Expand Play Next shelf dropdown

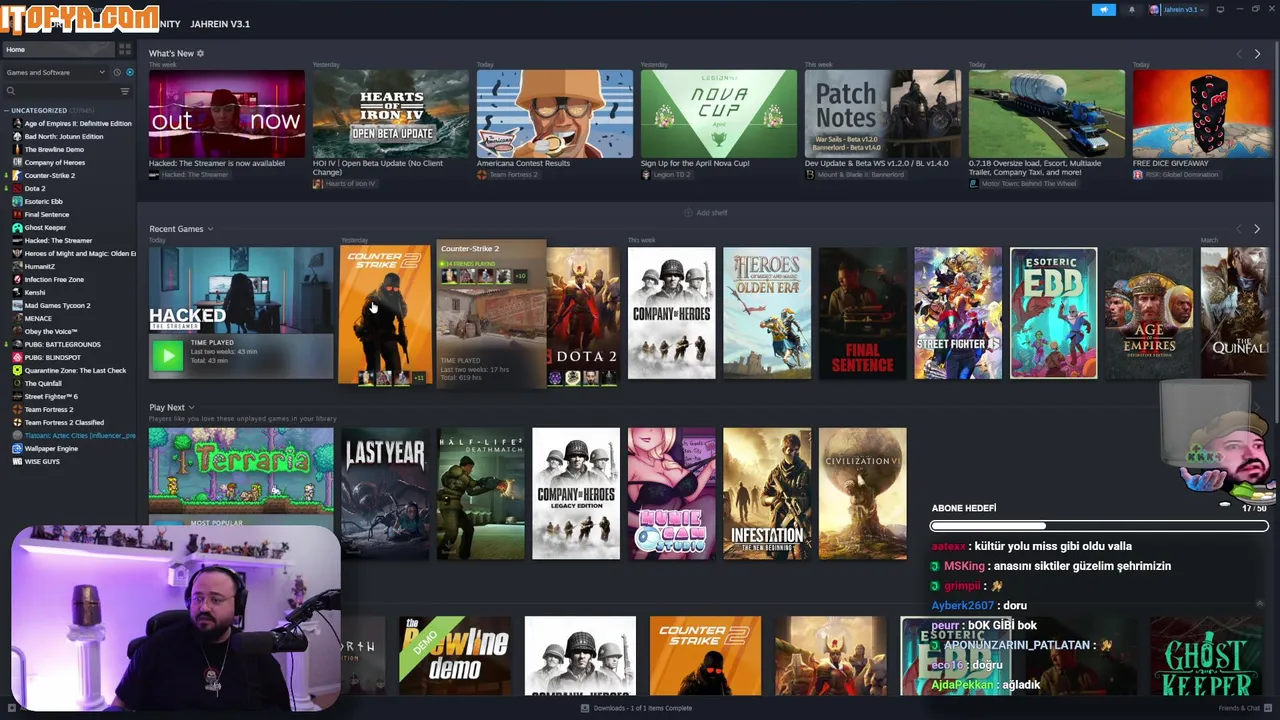point(191,408)
